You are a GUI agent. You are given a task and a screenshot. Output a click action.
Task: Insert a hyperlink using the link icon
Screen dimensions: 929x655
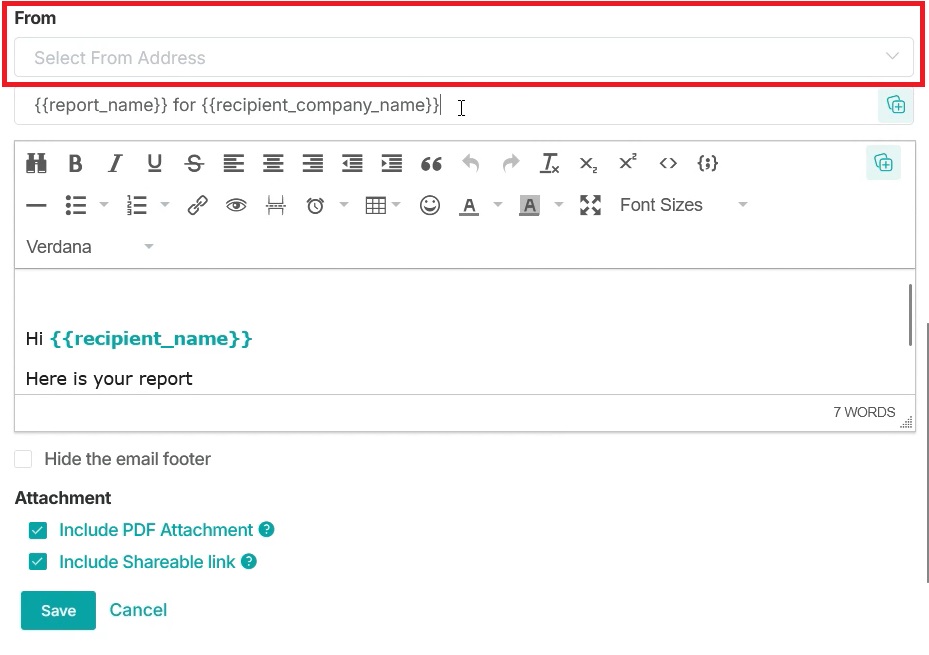point(197,205)
